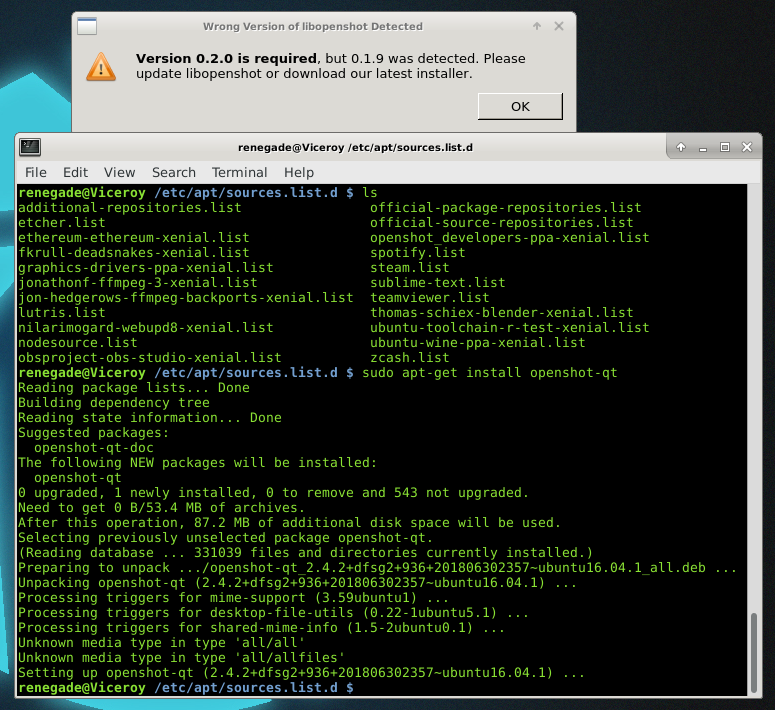Close the terminal window
This screenshot has width=775, height=710.
pyautogui.click(x=747, y=147)
